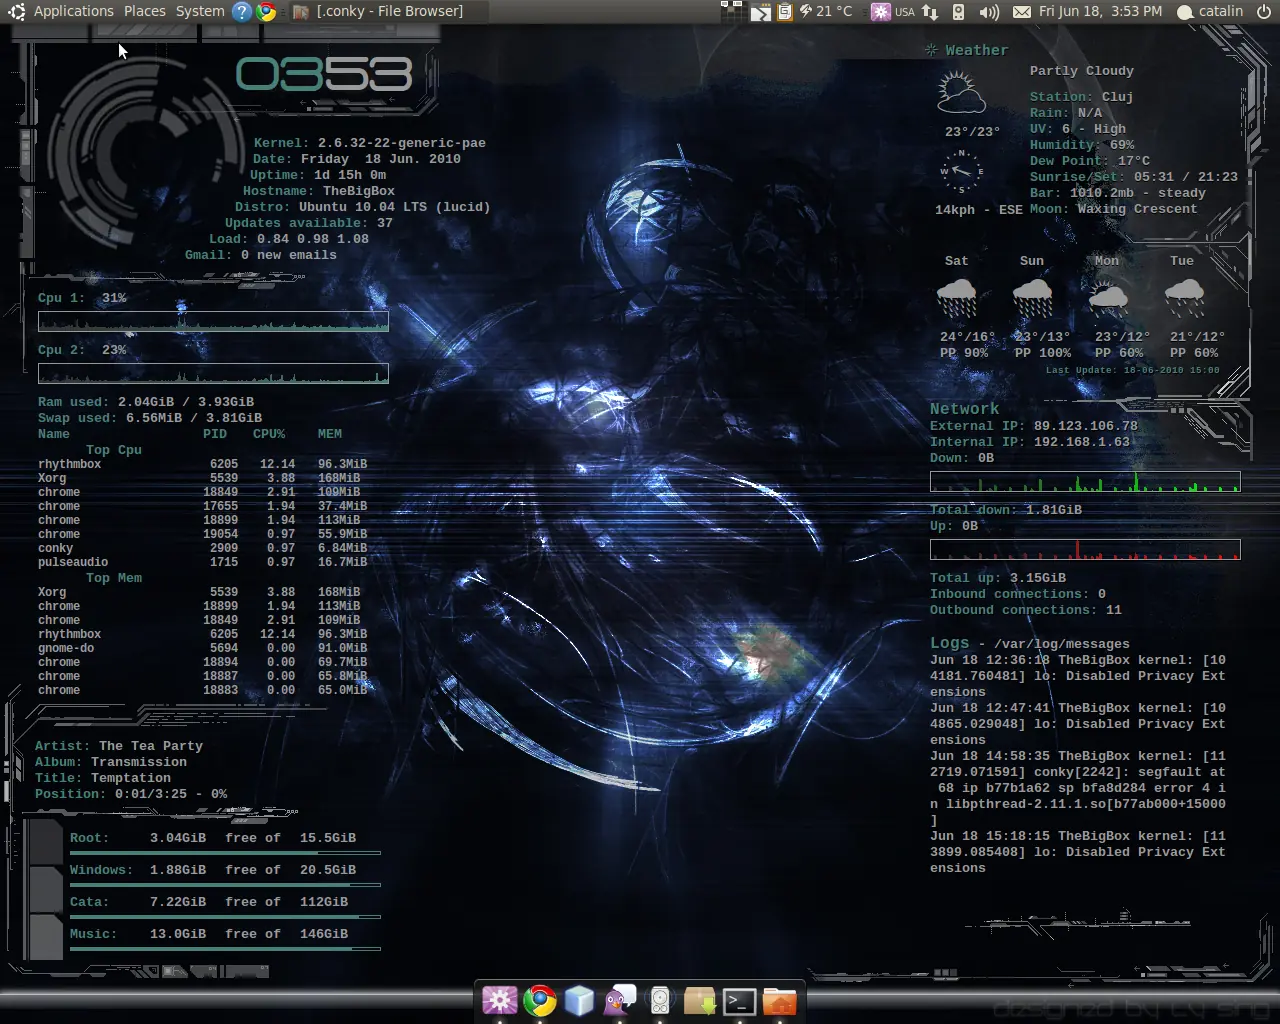Click the Artist: The Tea Party line

point(119,746)
